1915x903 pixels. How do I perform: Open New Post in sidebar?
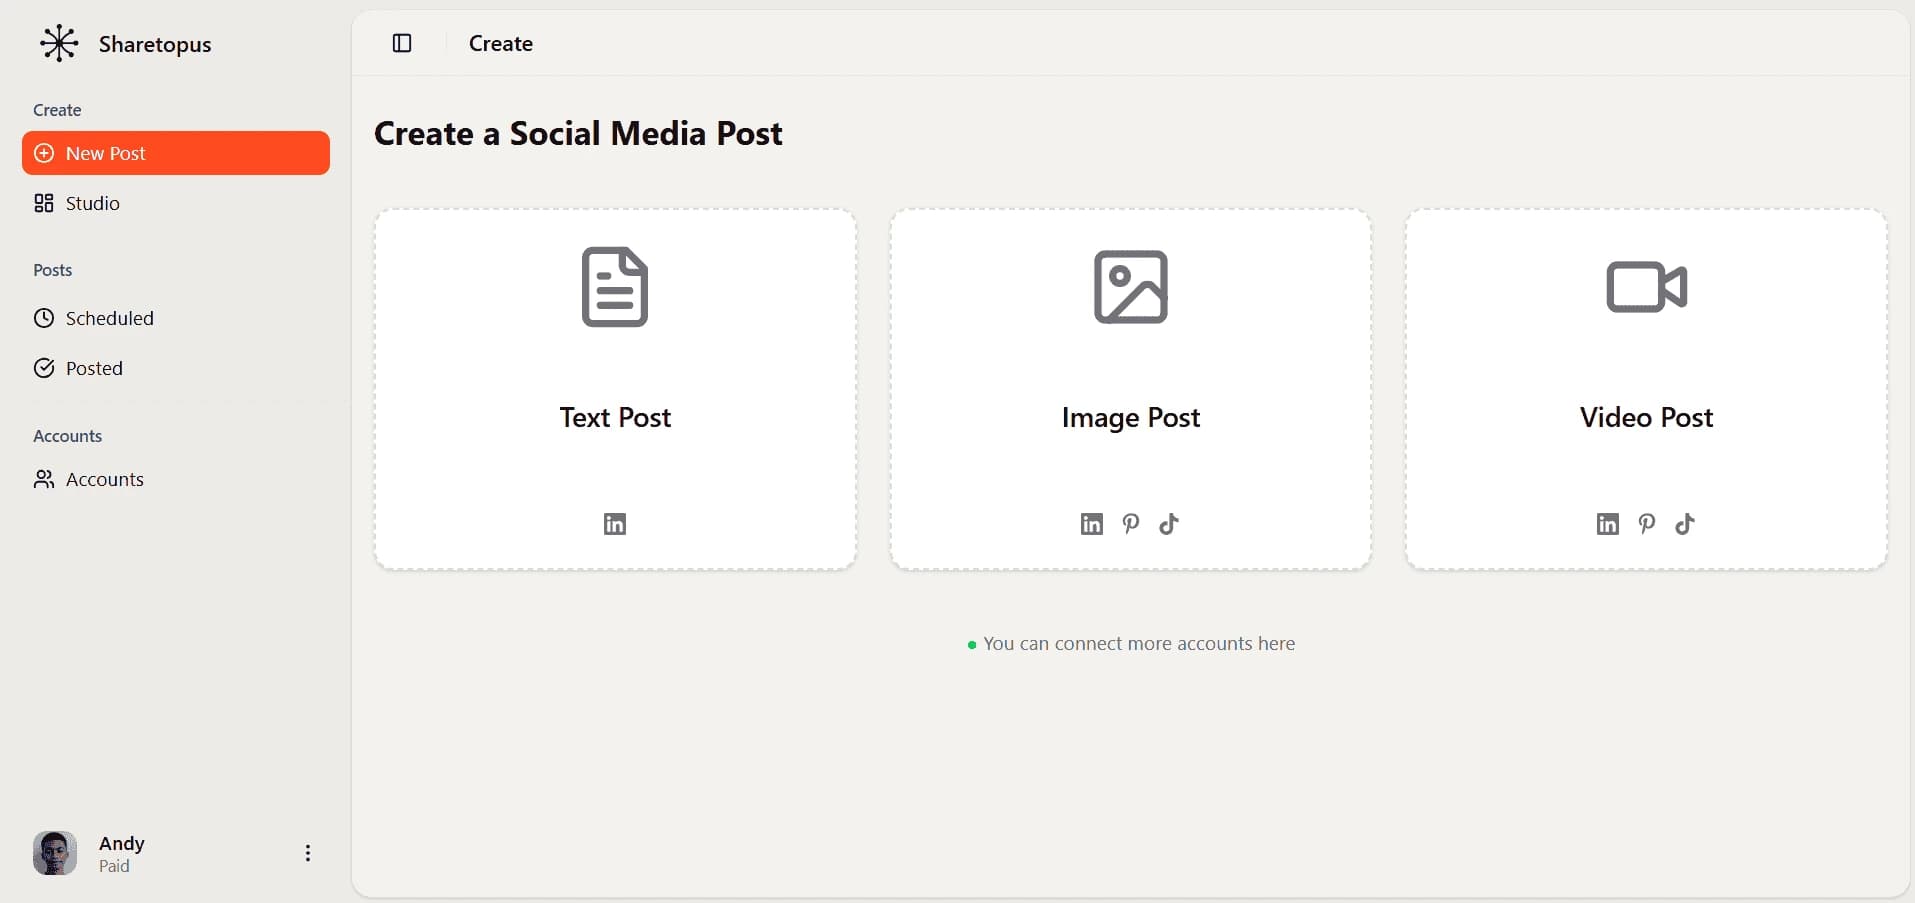tap(176, 153)
